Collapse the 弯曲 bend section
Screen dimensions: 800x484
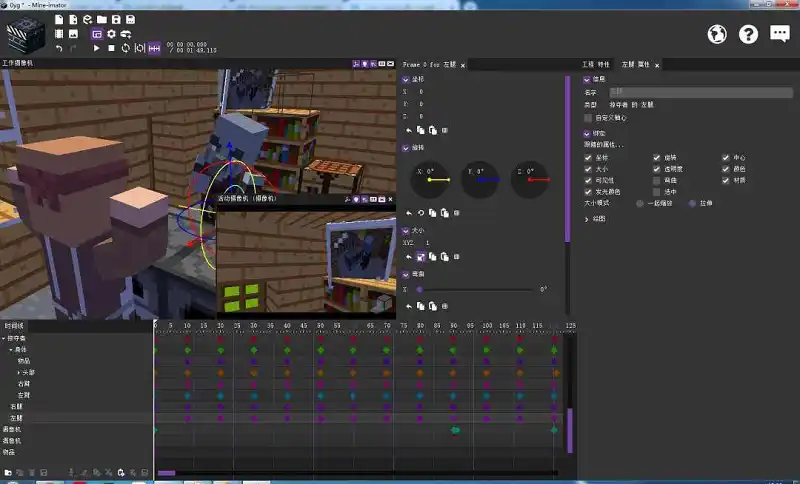(x=406, y=274)
